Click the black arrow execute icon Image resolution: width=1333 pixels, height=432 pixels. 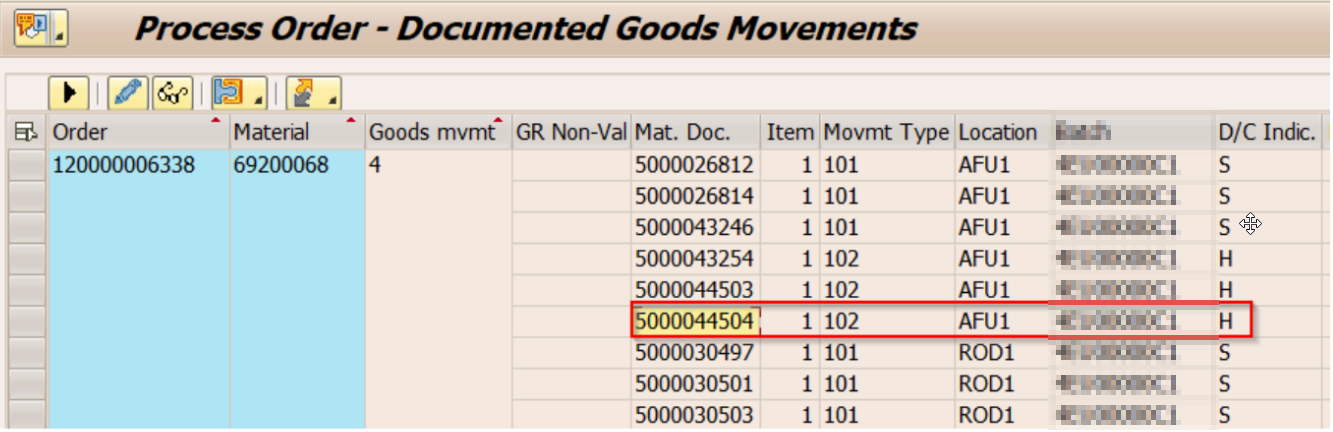69,93
